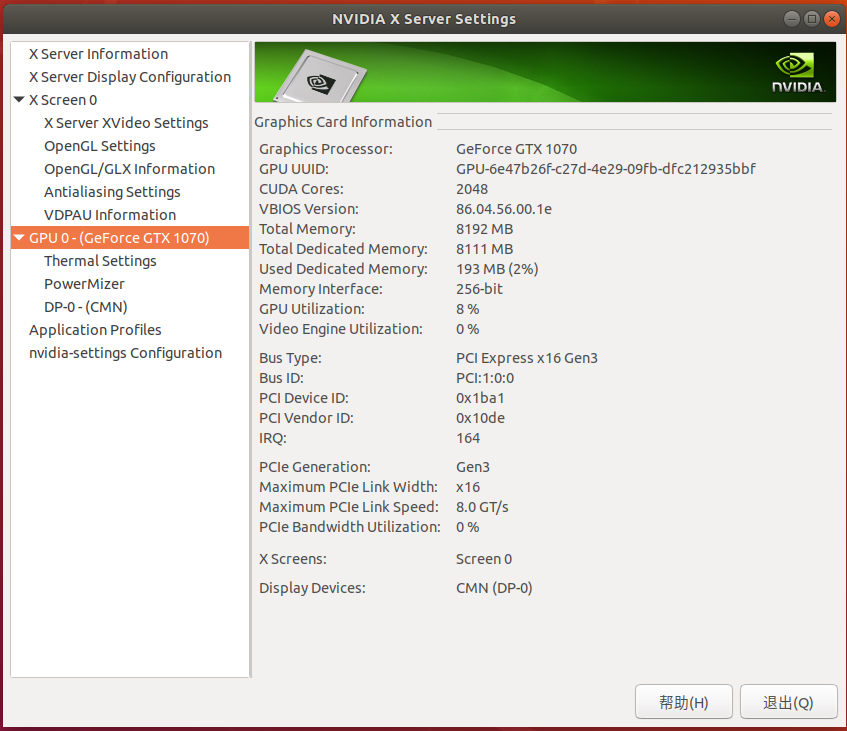Select X Server Display Configuration

130,77
